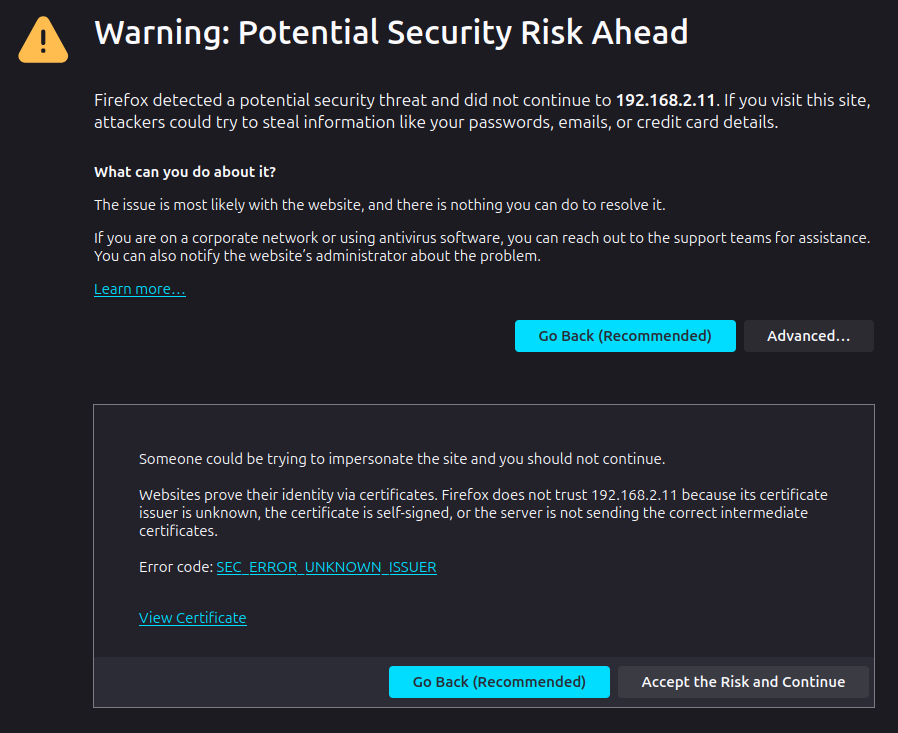Click the Warning: Potential Security Risk Ahead heading
Screen dimensions: 898x733
point(391,33)
